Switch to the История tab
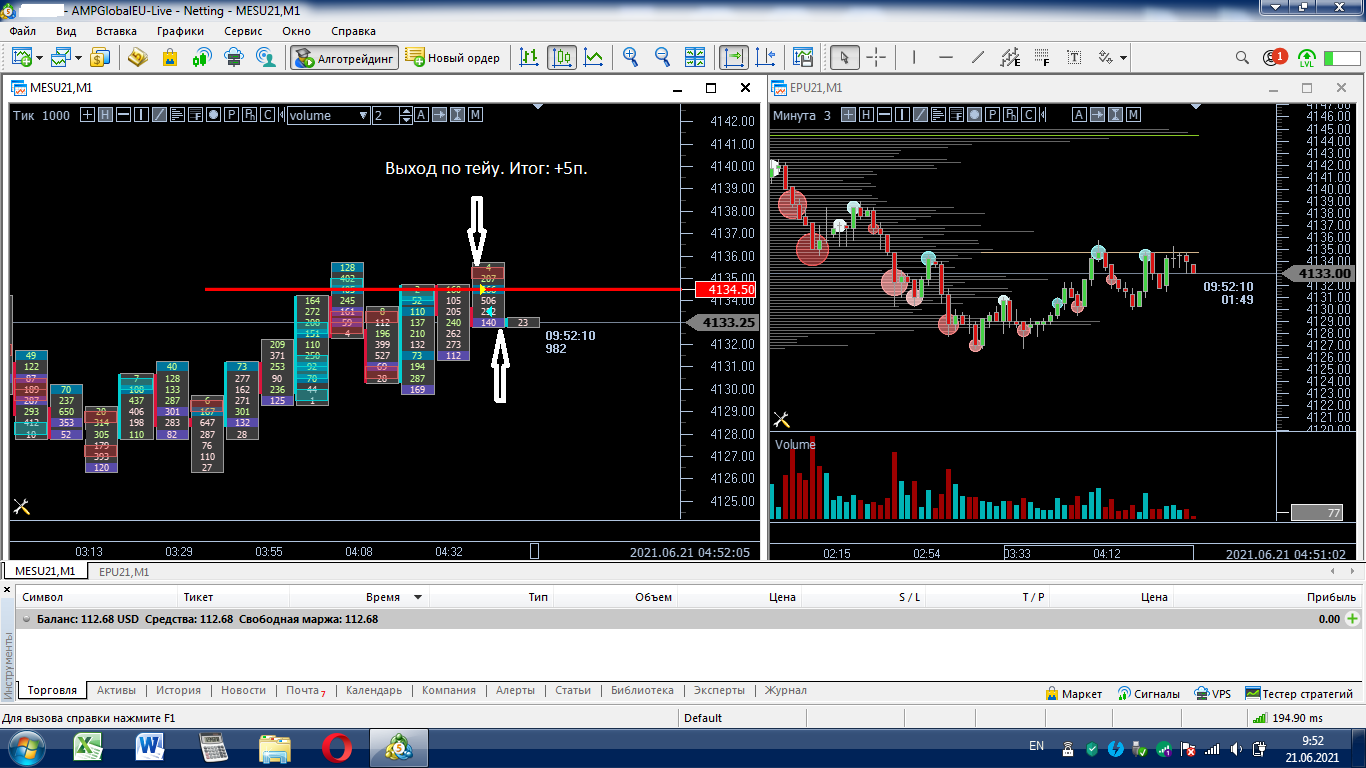The image size is (1366, 768). point(178,690)
